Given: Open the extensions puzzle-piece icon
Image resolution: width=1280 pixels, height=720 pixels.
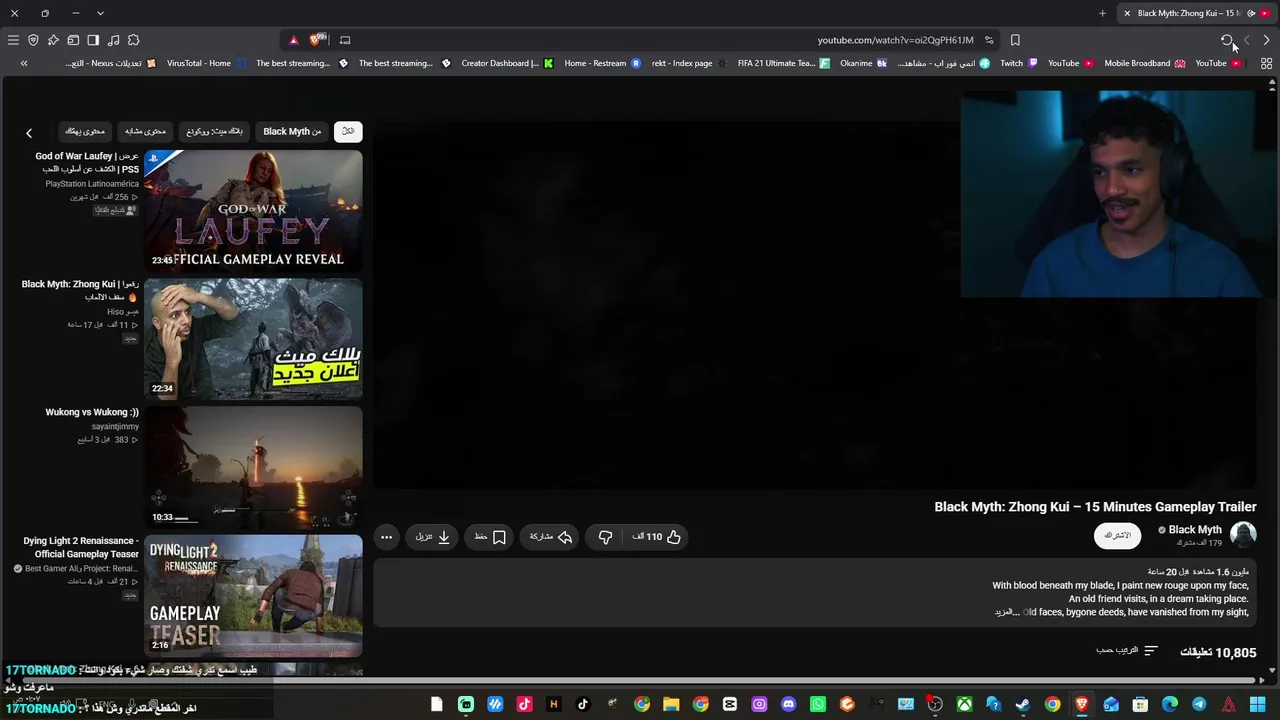Looking at the screenshot, I should [x=133, y=40].
